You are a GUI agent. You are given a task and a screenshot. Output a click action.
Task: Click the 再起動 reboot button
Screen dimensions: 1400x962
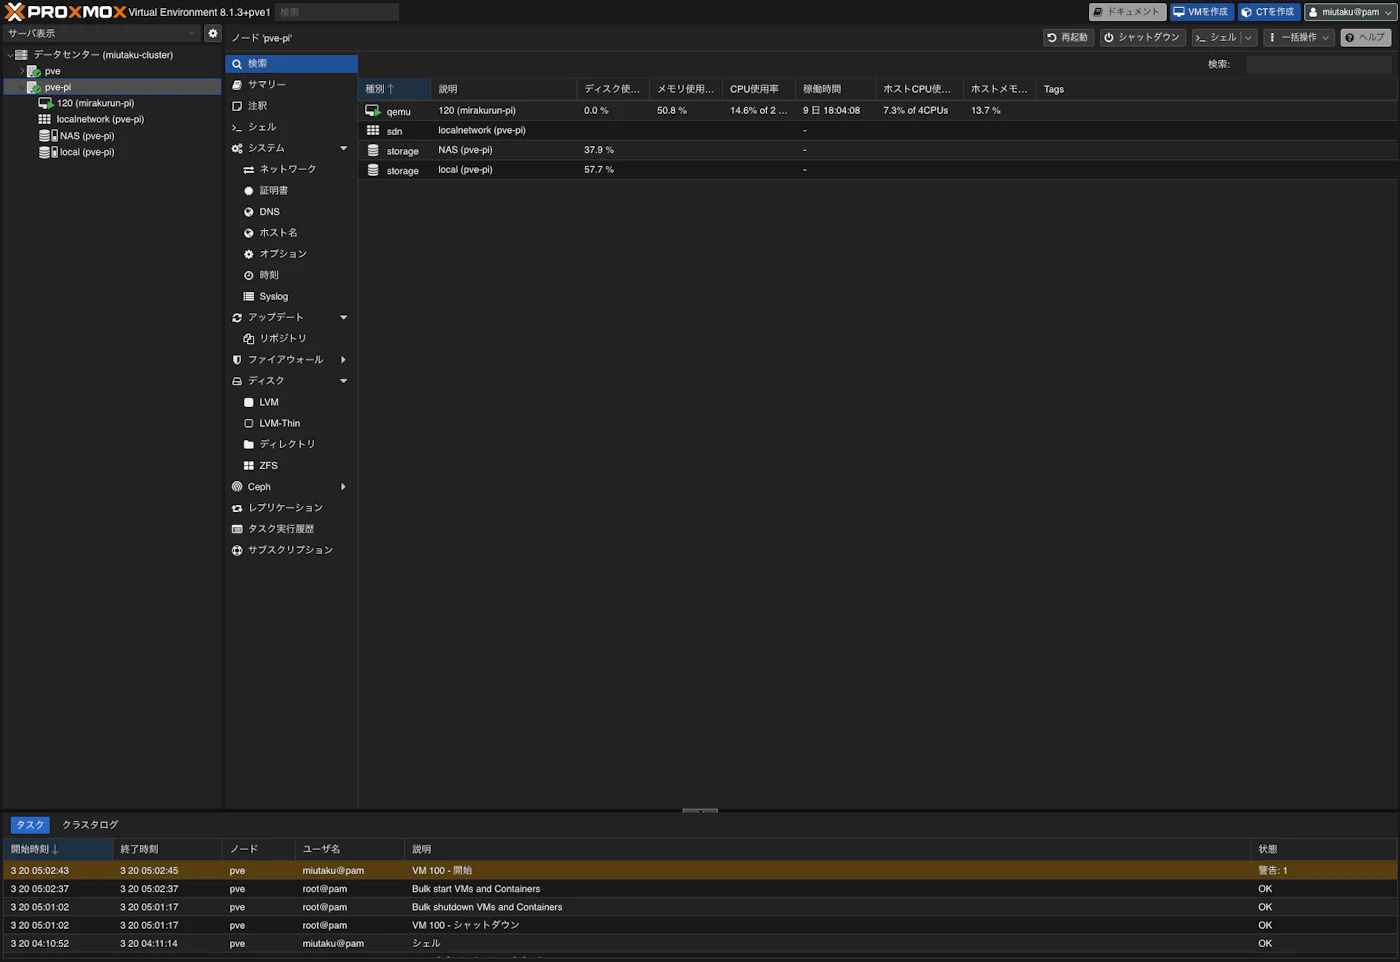(1067, 37)
